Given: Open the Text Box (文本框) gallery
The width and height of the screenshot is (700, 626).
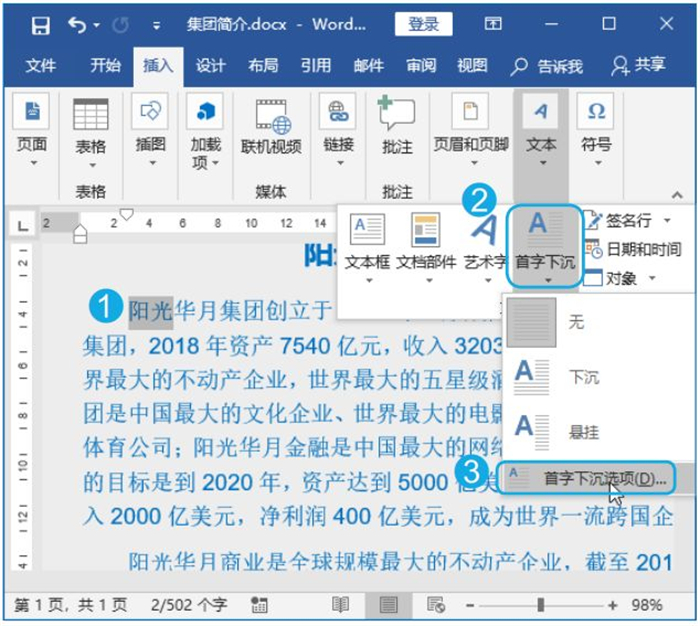Looking at the screenshot, I should (367, 244).
